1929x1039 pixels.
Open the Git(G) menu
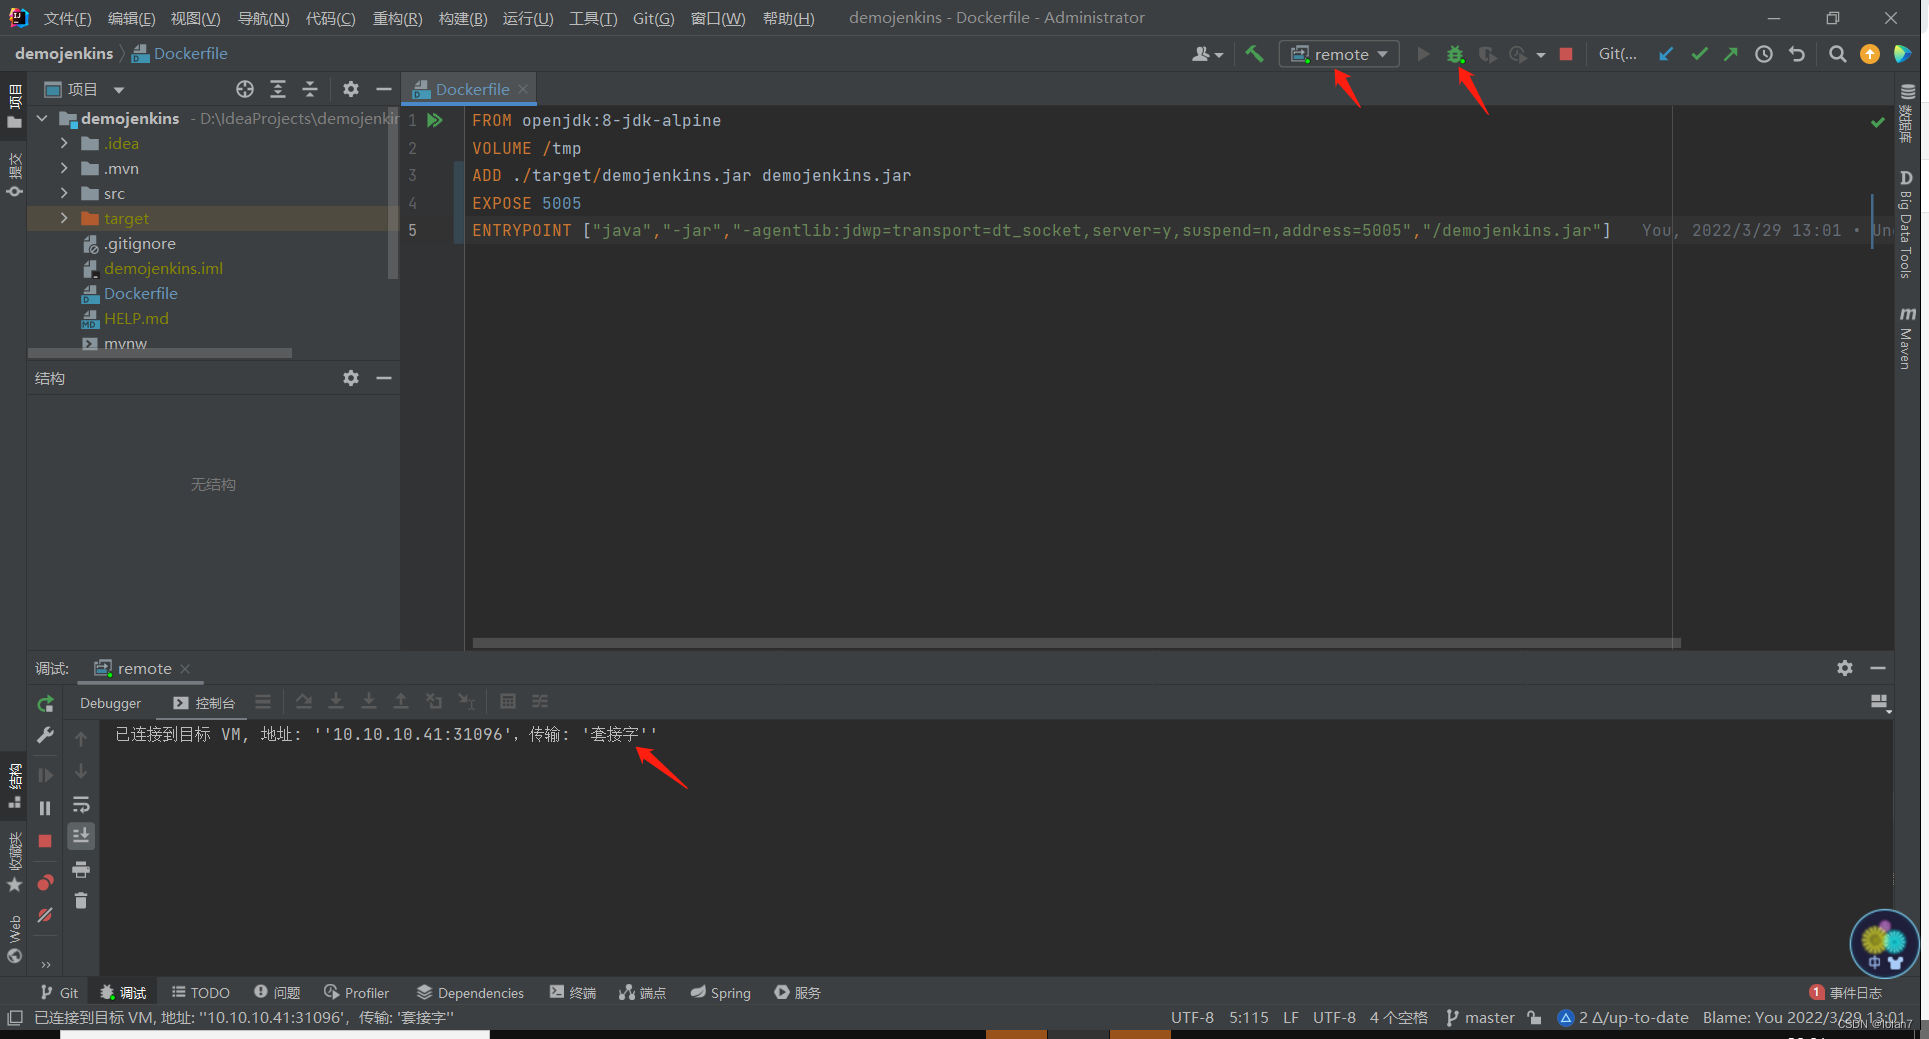(653, 18)
